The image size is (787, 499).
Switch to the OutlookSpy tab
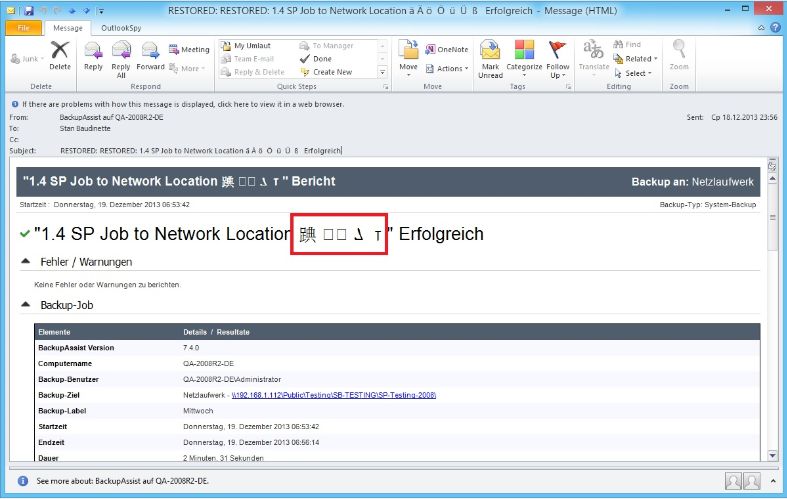coord(121,28)
